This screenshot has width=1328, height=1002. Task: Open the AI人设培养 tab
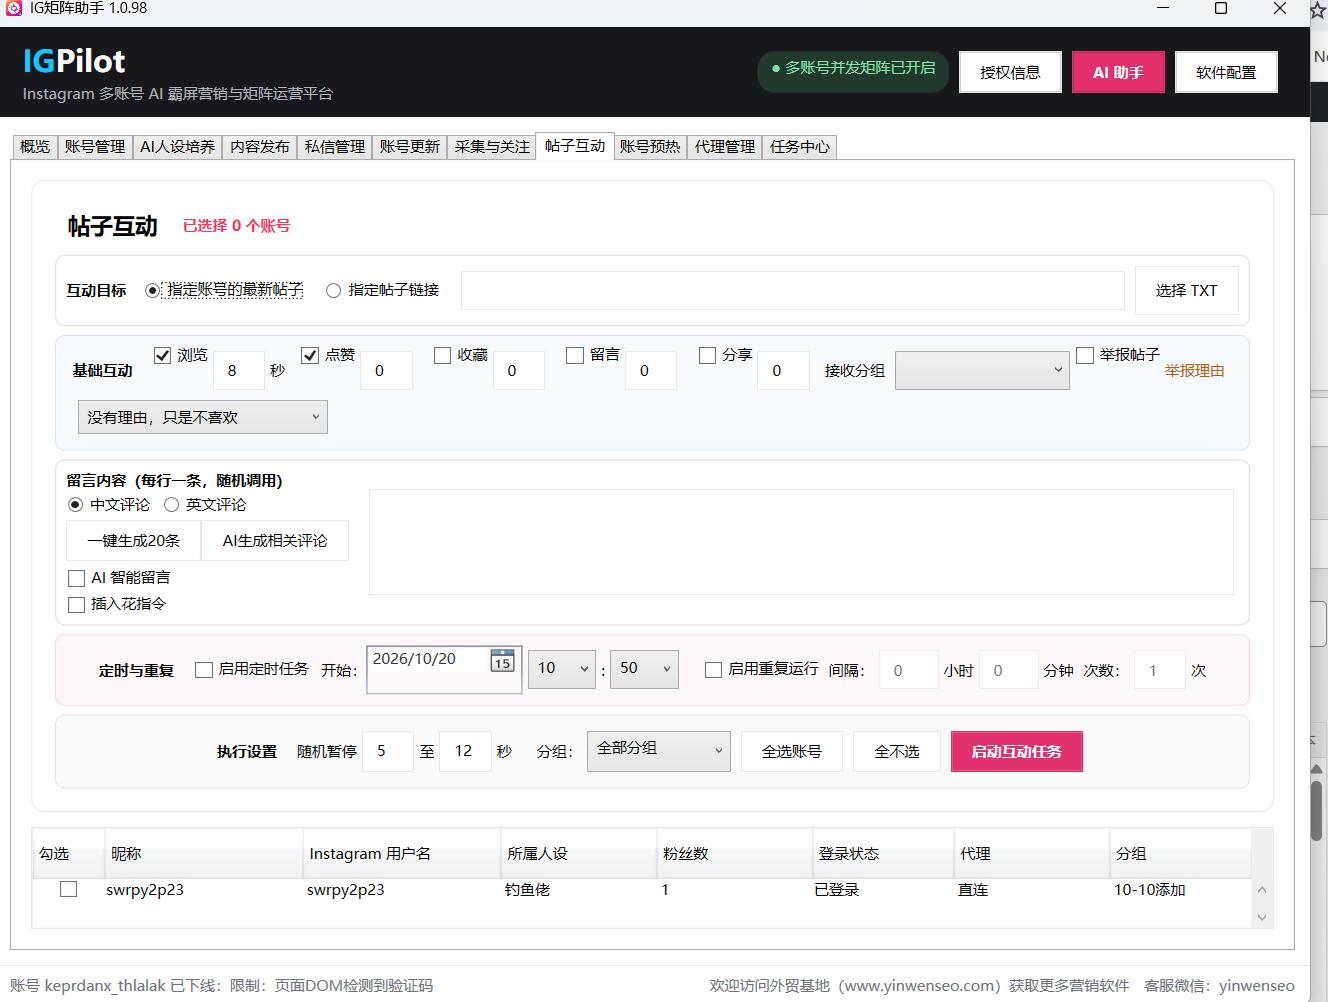coord(177,147)
